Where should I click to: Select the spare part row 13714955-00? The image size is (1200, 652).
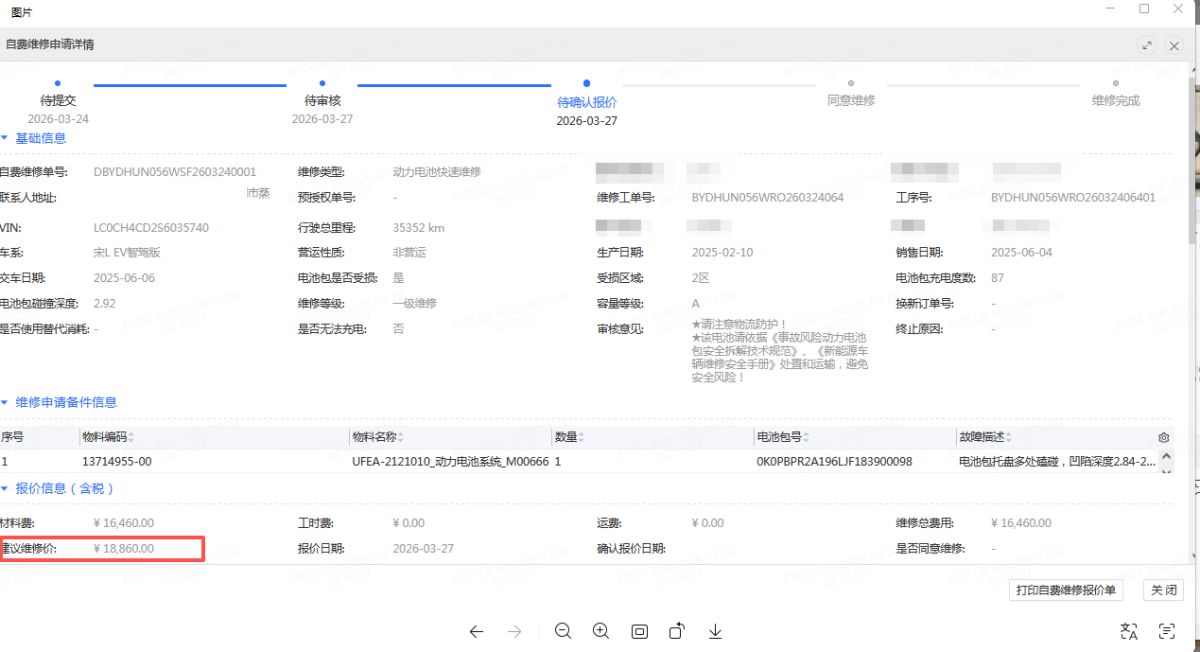[117, 462]
